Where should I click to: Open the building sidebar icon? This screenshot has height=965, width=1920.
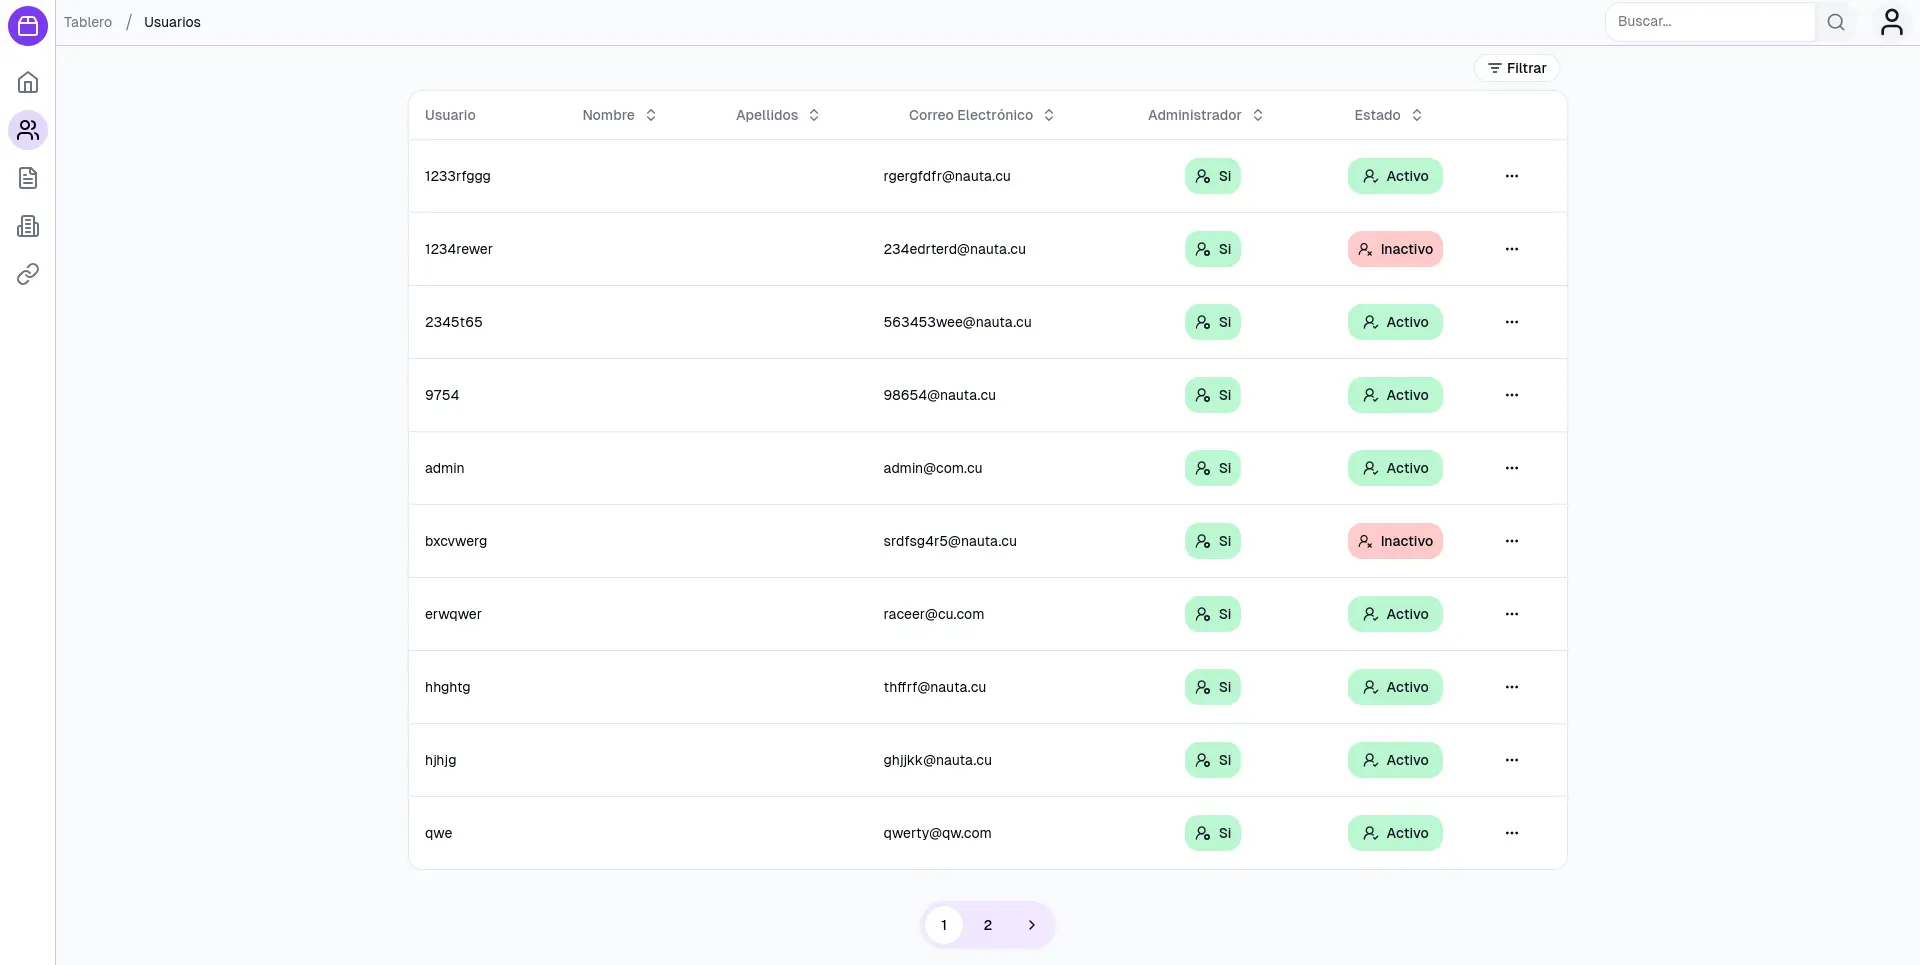pos(28,226)
